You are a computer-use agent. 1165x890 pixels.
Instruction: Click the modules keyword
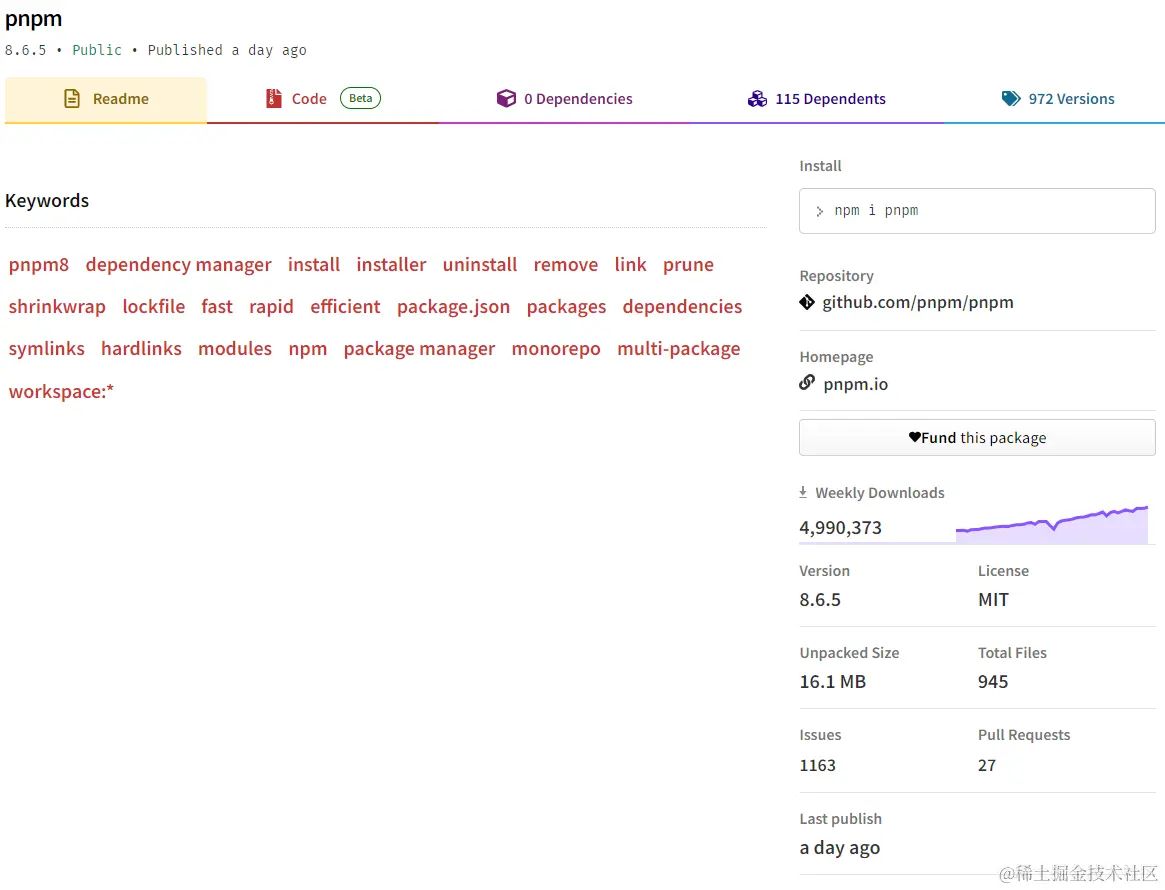click(235, 348)
